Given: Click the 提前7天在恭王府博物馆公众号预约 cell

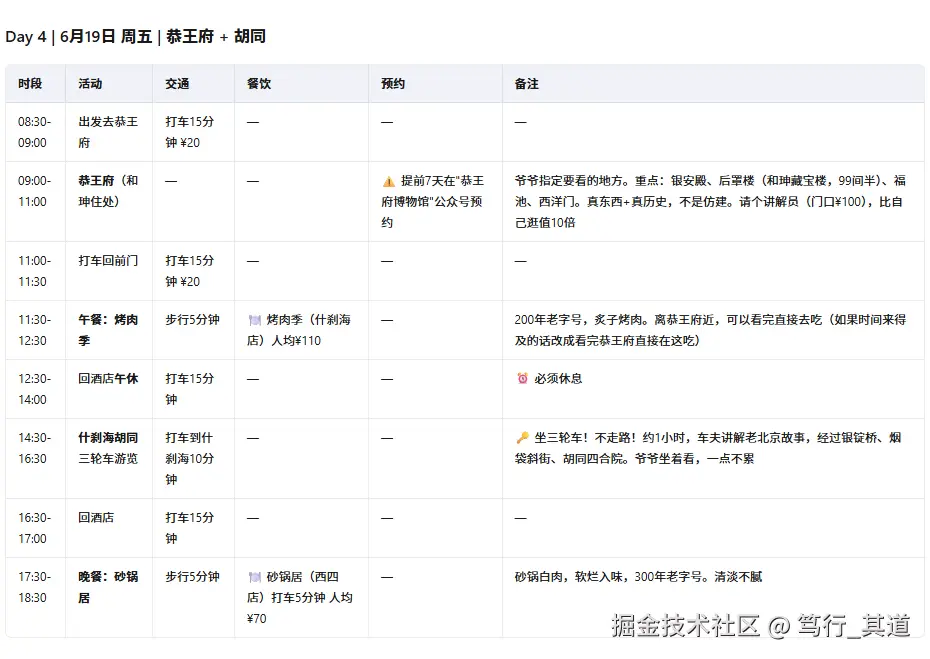Looking at the screenshot, I should [433, 202].
